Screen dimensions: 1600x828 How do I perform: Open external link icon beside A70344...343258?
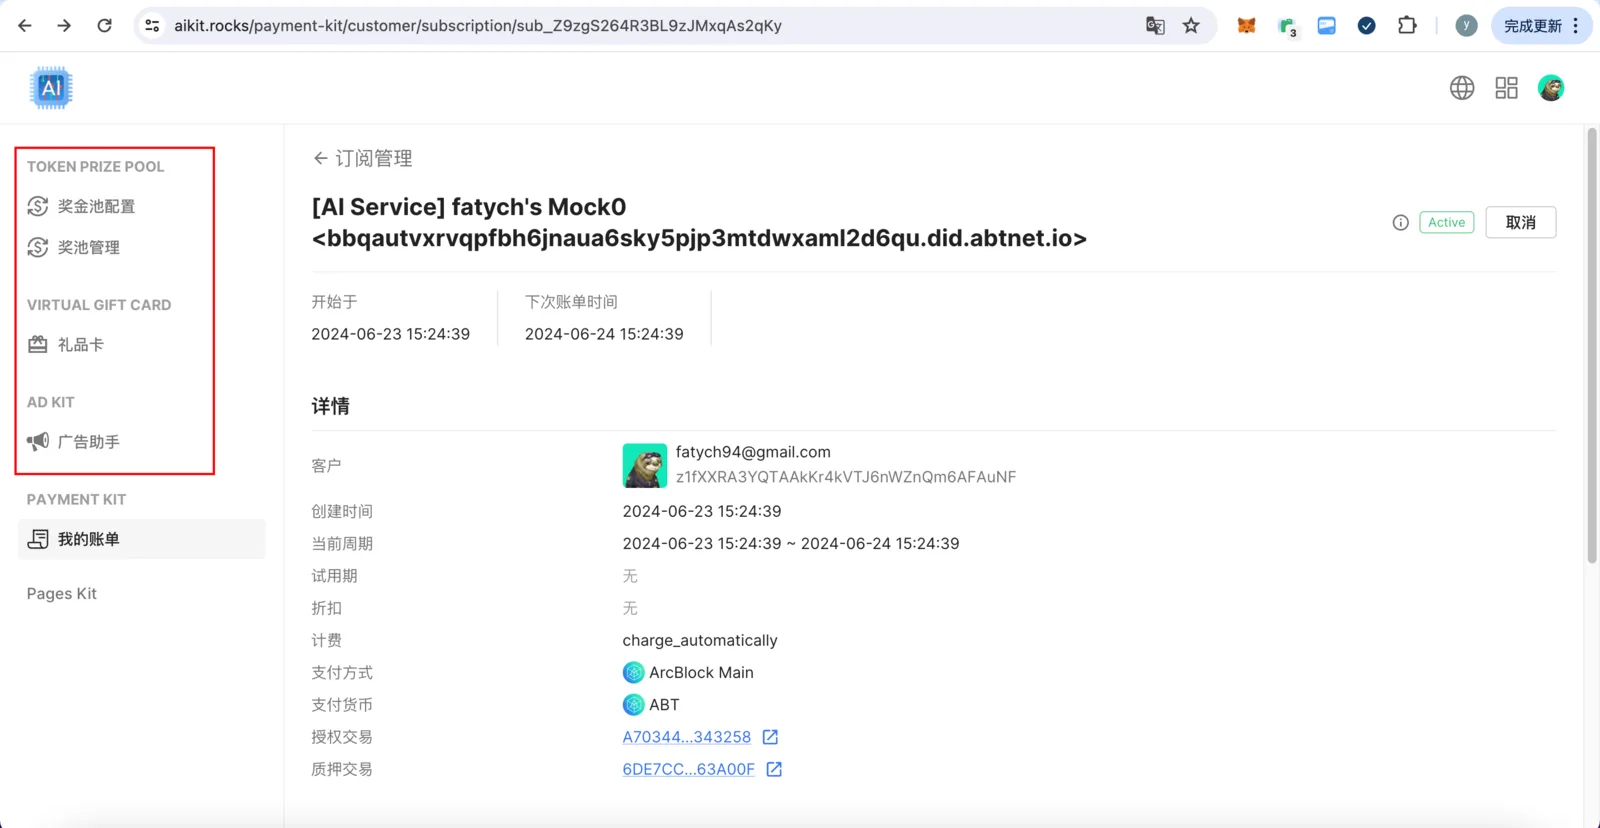770,737
